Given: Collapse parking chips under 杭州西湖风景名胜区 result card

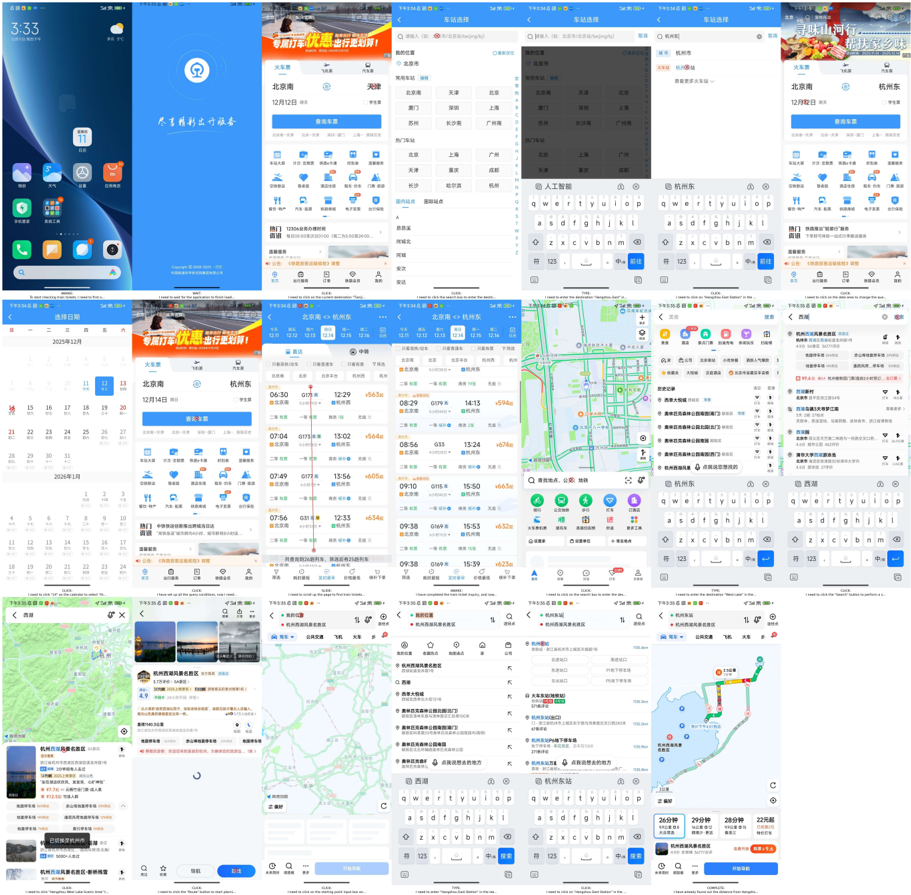Looking at the screenshot, I should click(x=123, y=806).
